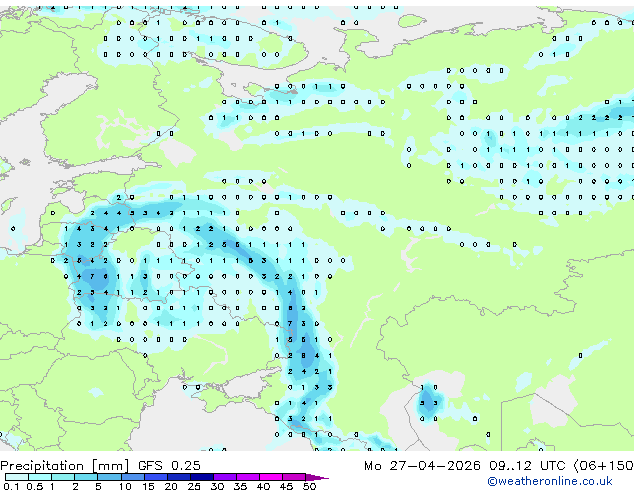634x490 pixels.
Task: Click the legend label "45"
Action: click(286, 486)
